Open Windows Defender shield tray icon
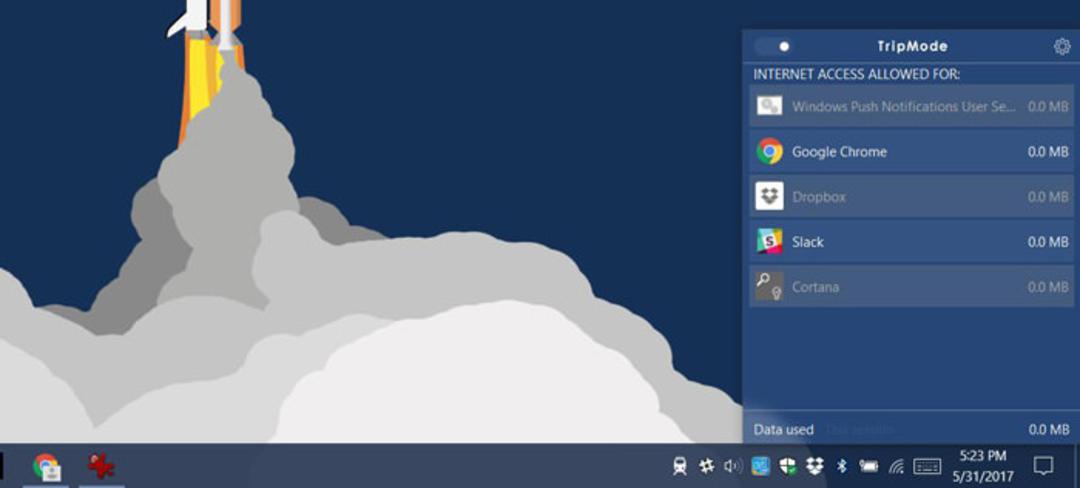The width and height of the screenshot is (1080, 488). (787, 466)
